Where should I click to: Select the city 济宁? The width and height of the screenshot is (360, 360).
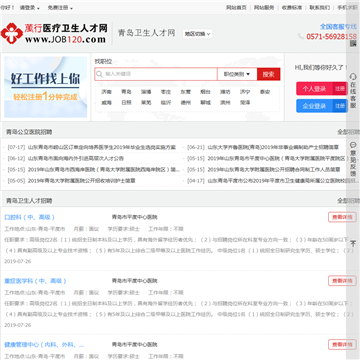(245, 92)
